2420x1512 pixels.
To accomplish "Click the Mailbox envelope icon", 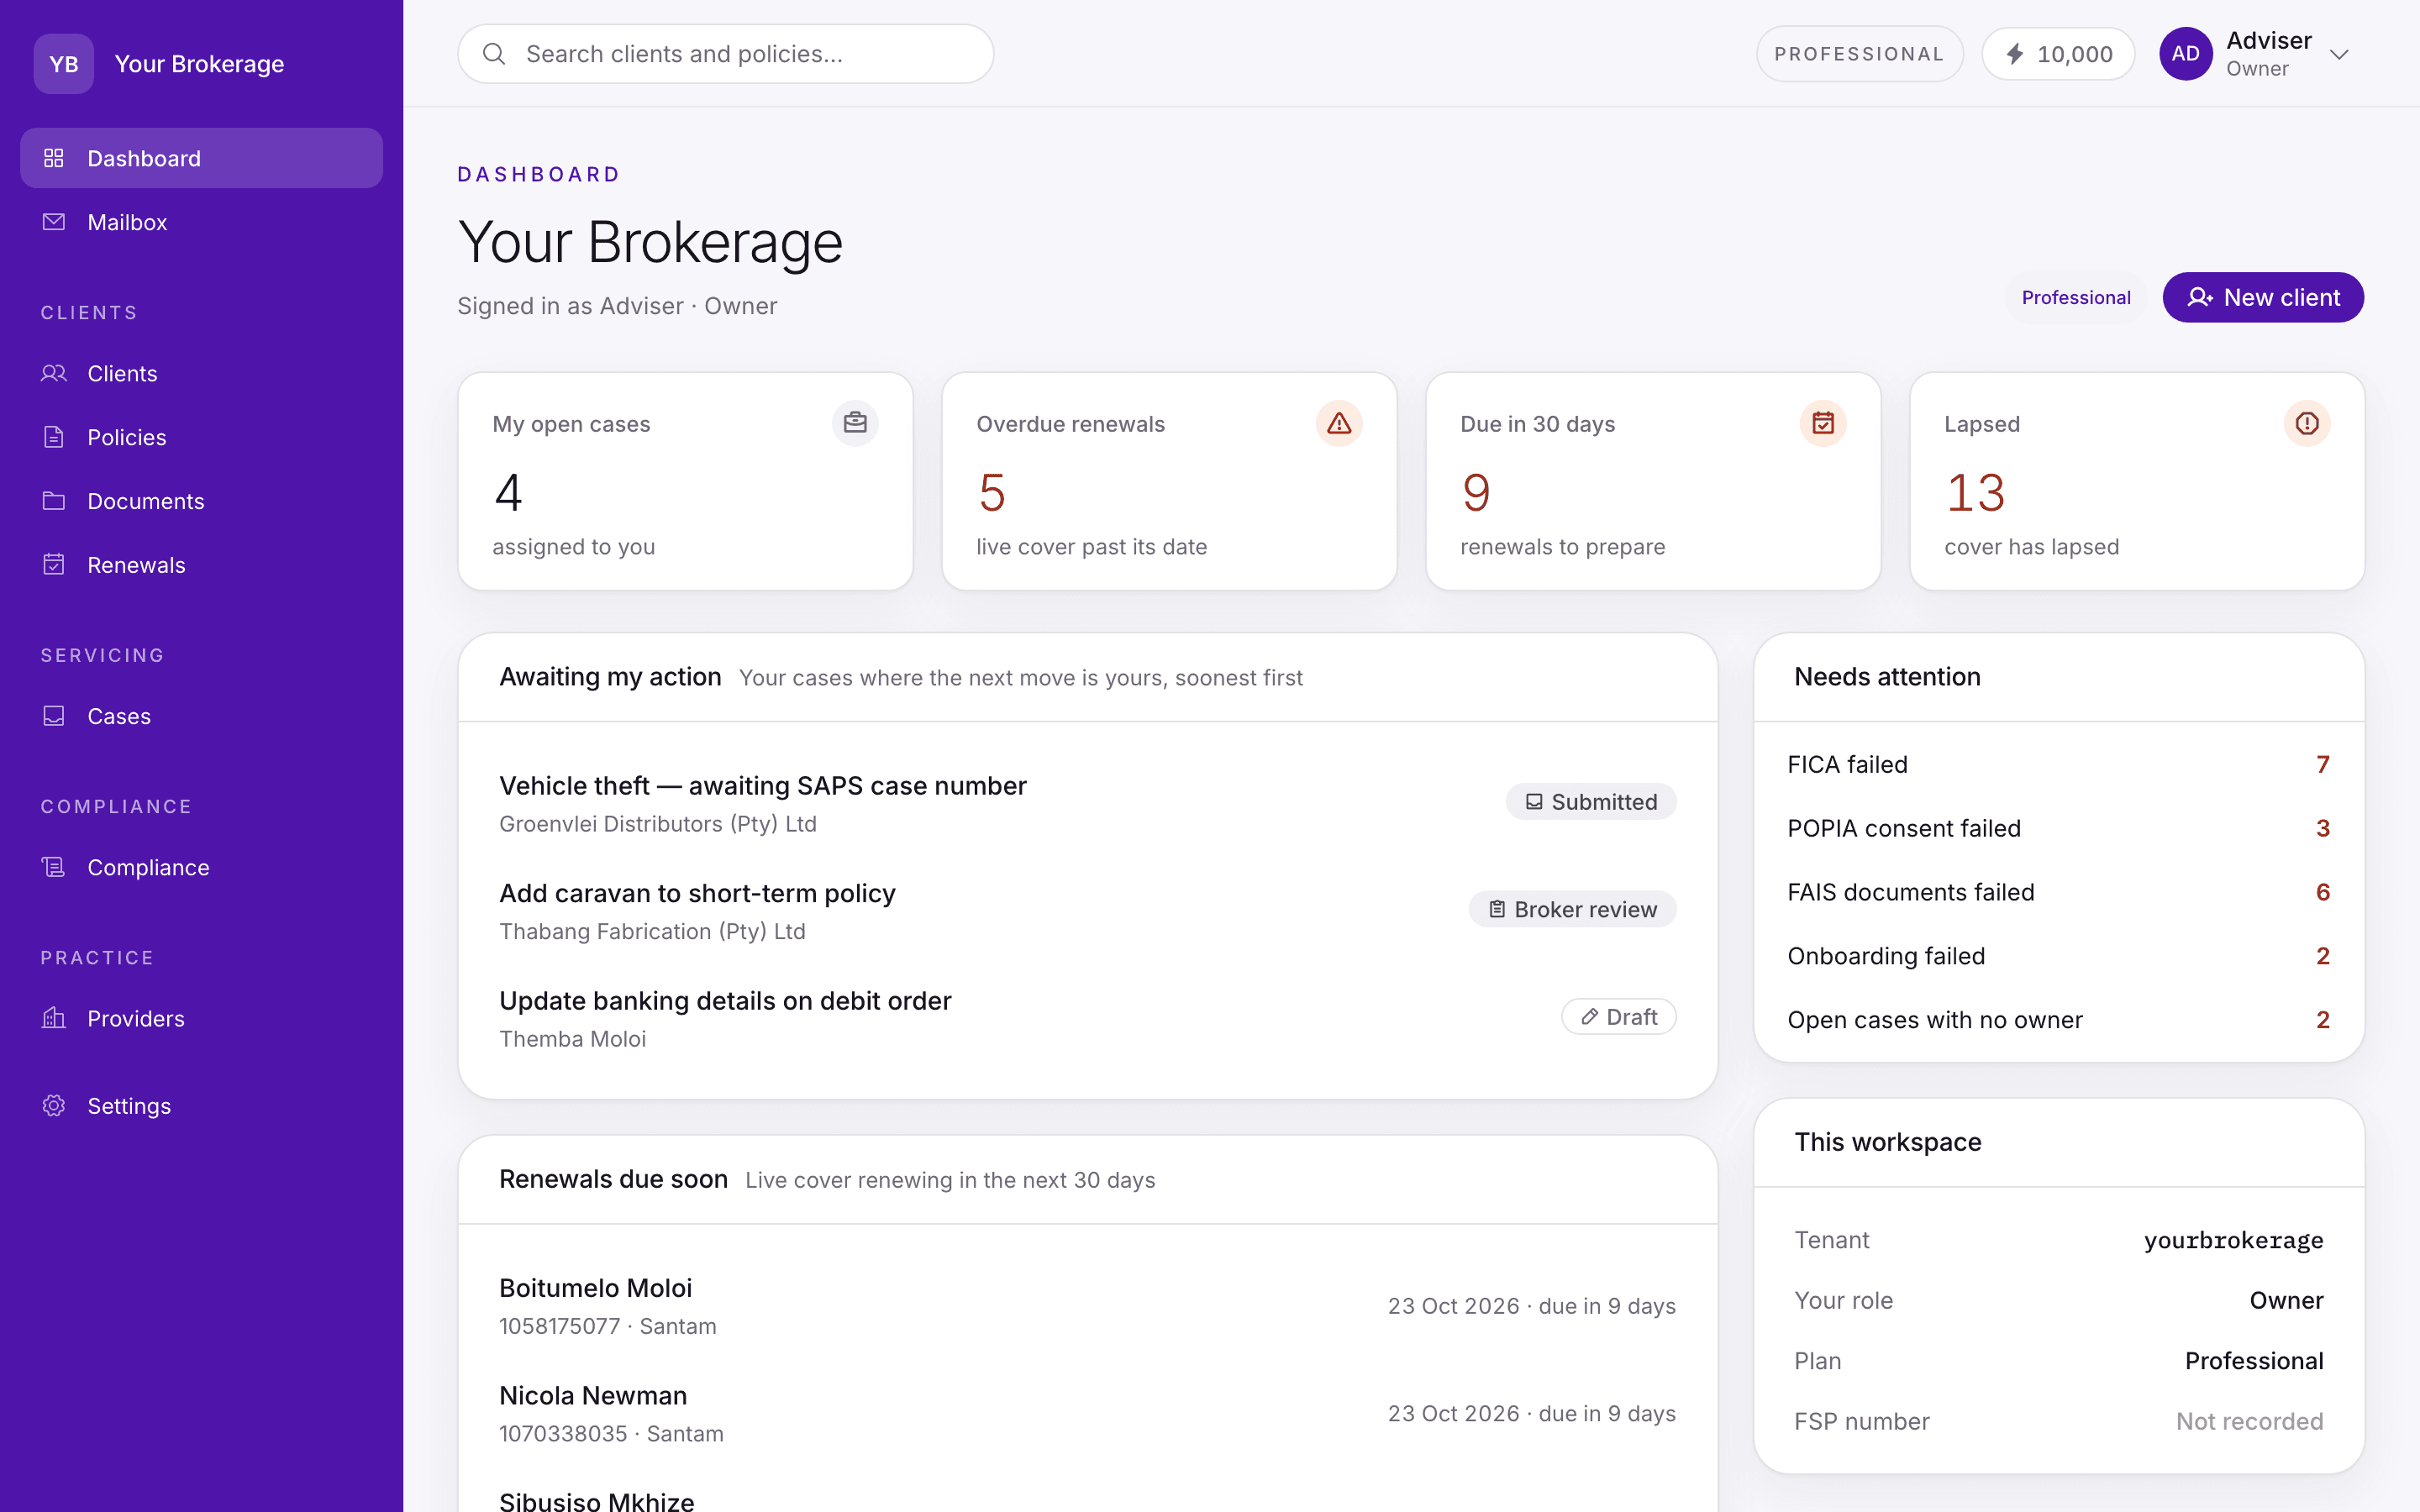I will click(54, 222).
